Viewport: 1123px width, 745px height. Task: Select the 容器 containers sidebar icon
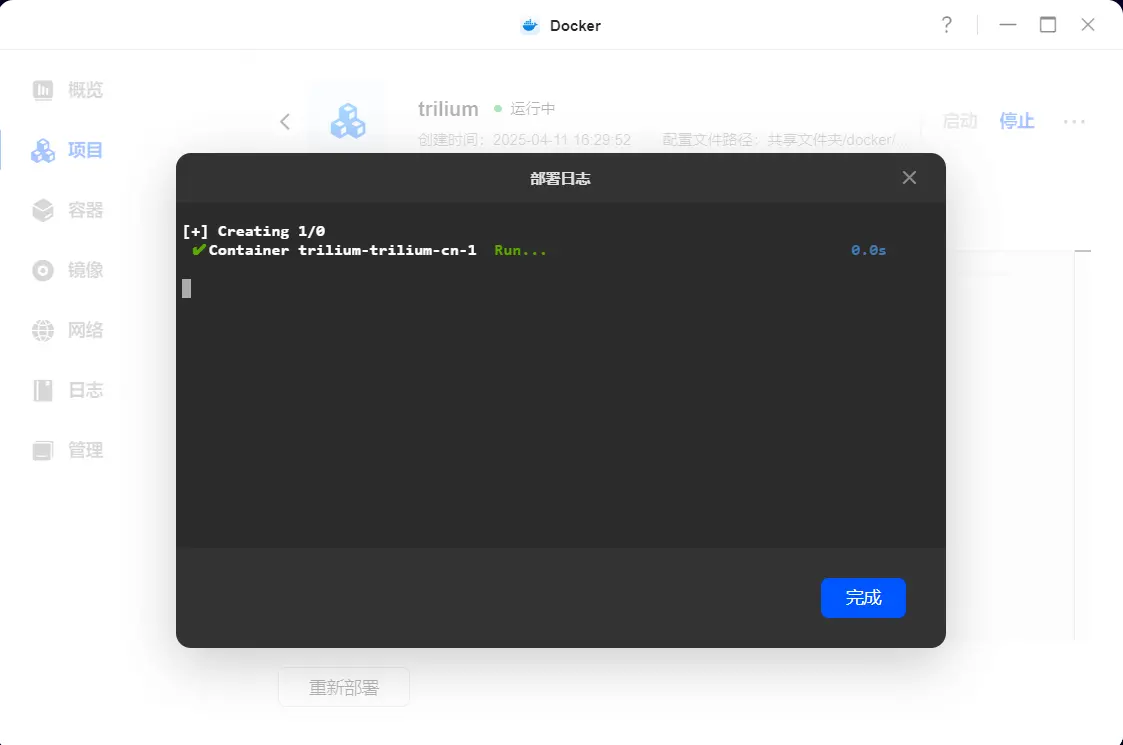point(43,211)
